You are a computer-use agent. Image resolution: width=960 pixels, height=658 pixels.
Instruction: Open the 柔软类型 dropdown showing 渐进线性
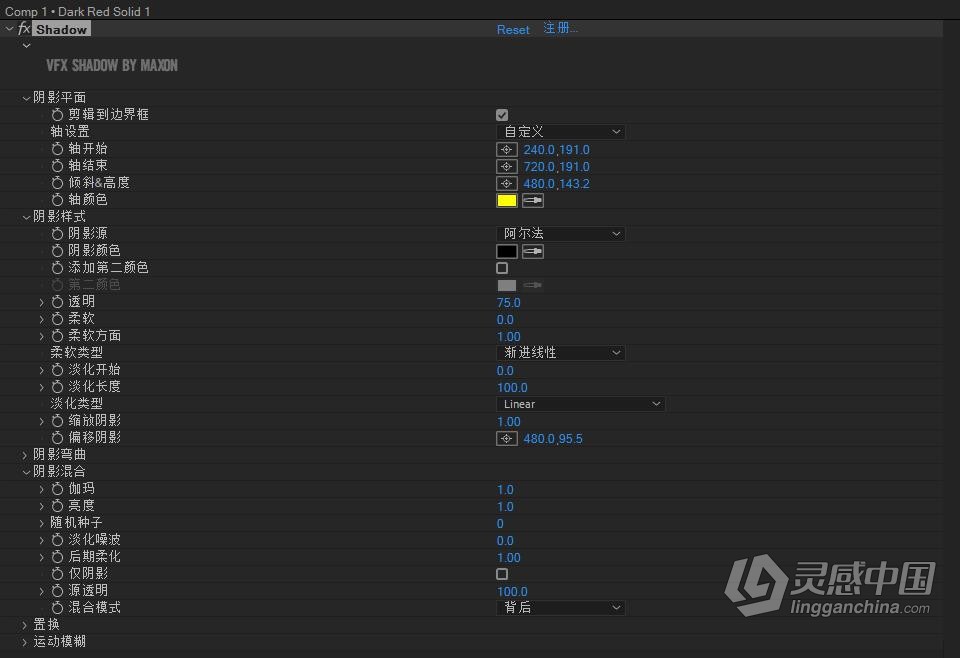click(x=561, y=353)
